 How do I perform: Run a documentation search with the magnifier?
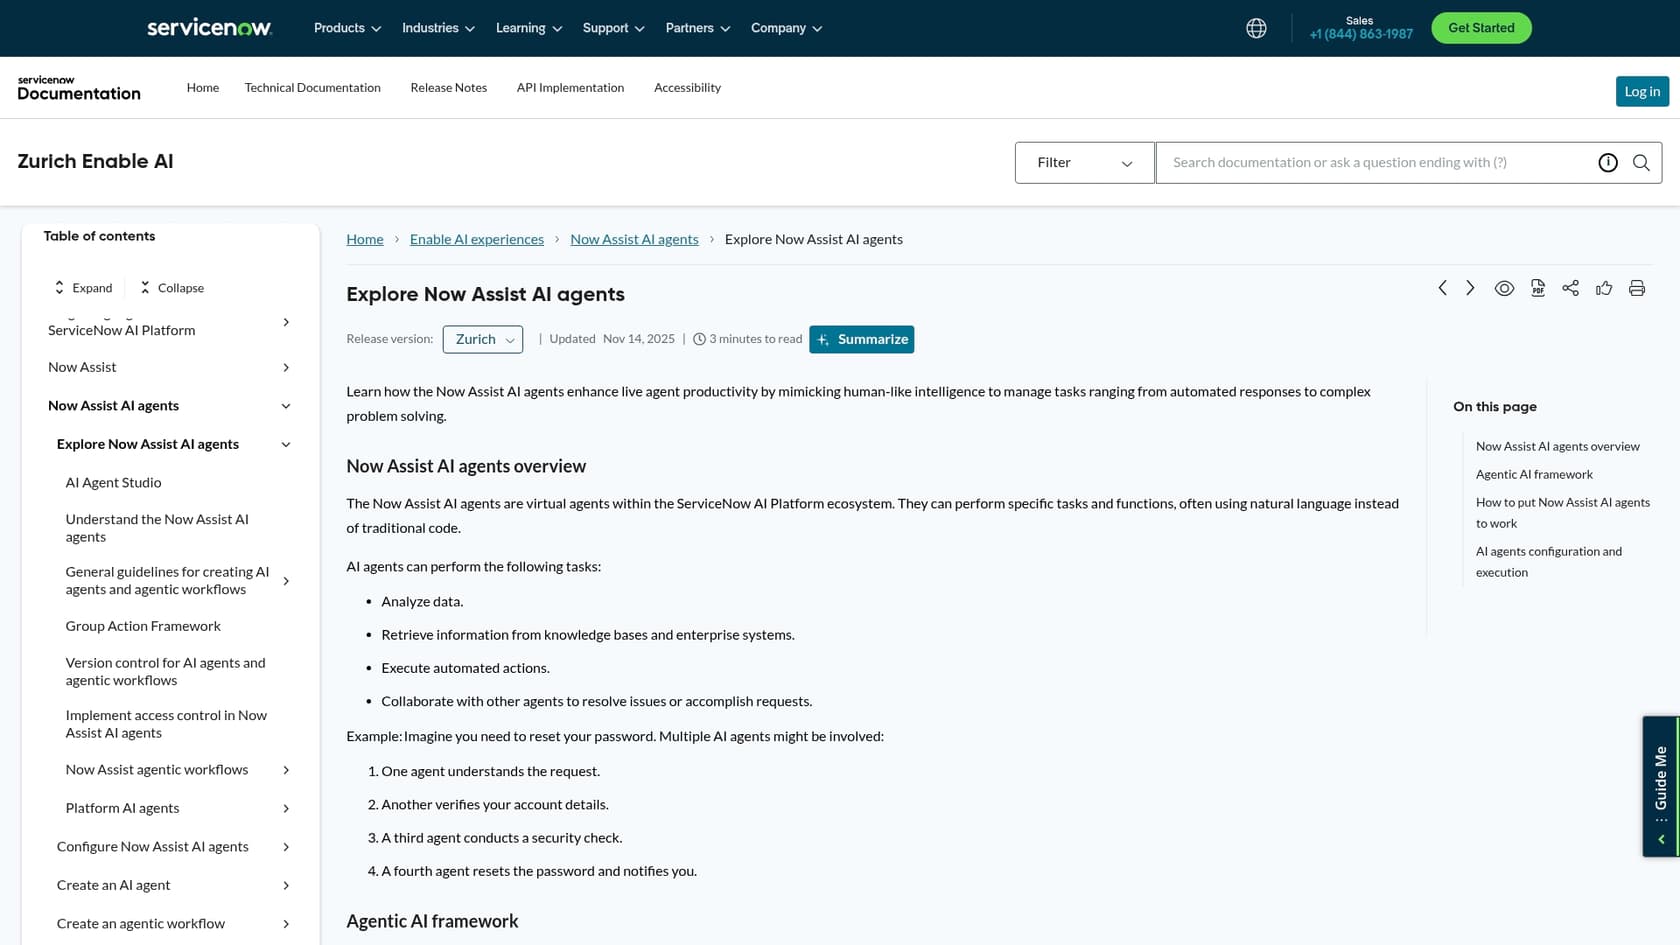(x=1641, y=162)
